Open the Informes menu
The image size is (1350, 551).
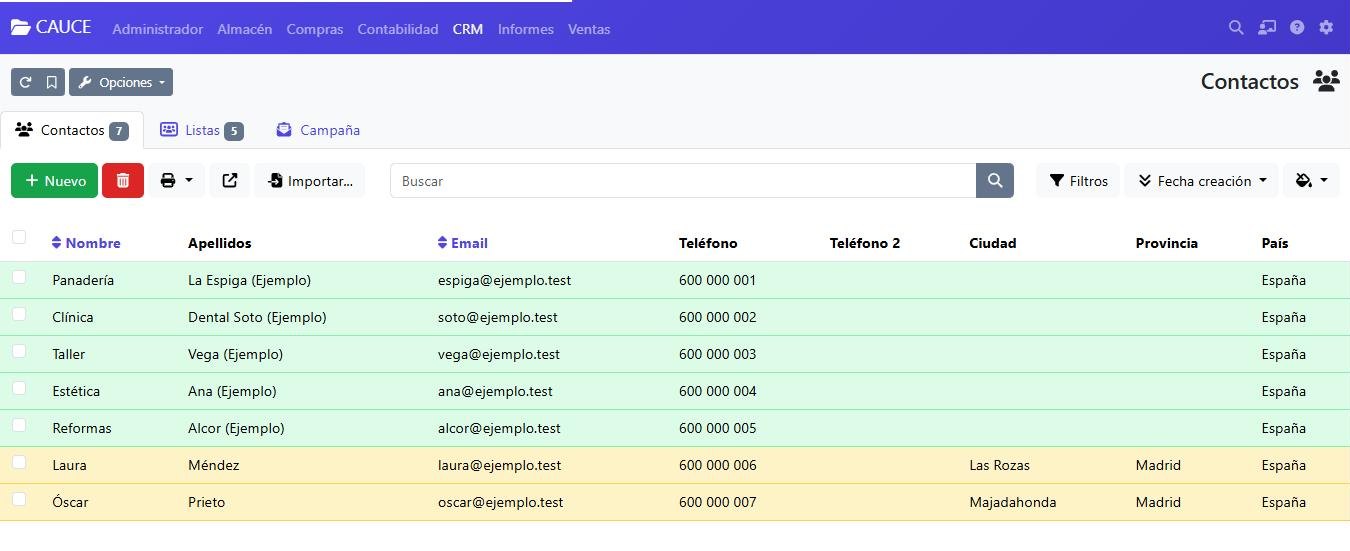526,29
